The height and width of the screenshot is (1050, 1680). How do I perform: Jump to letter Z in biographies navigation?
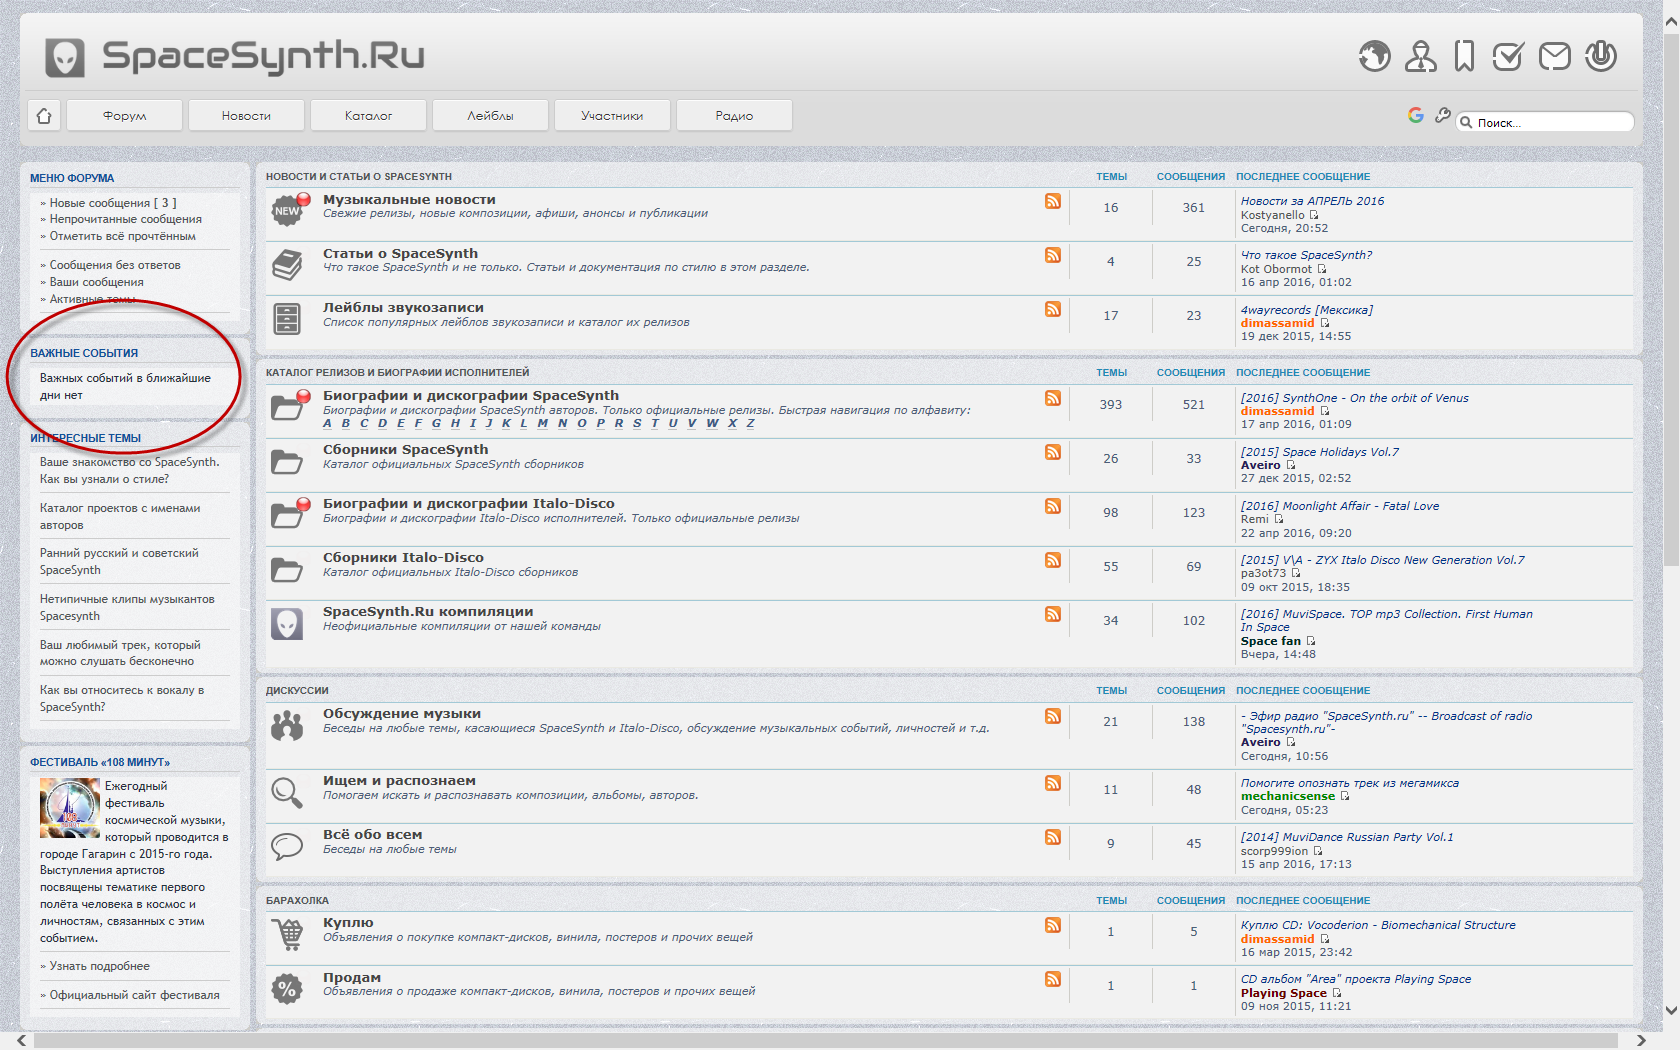751,423
